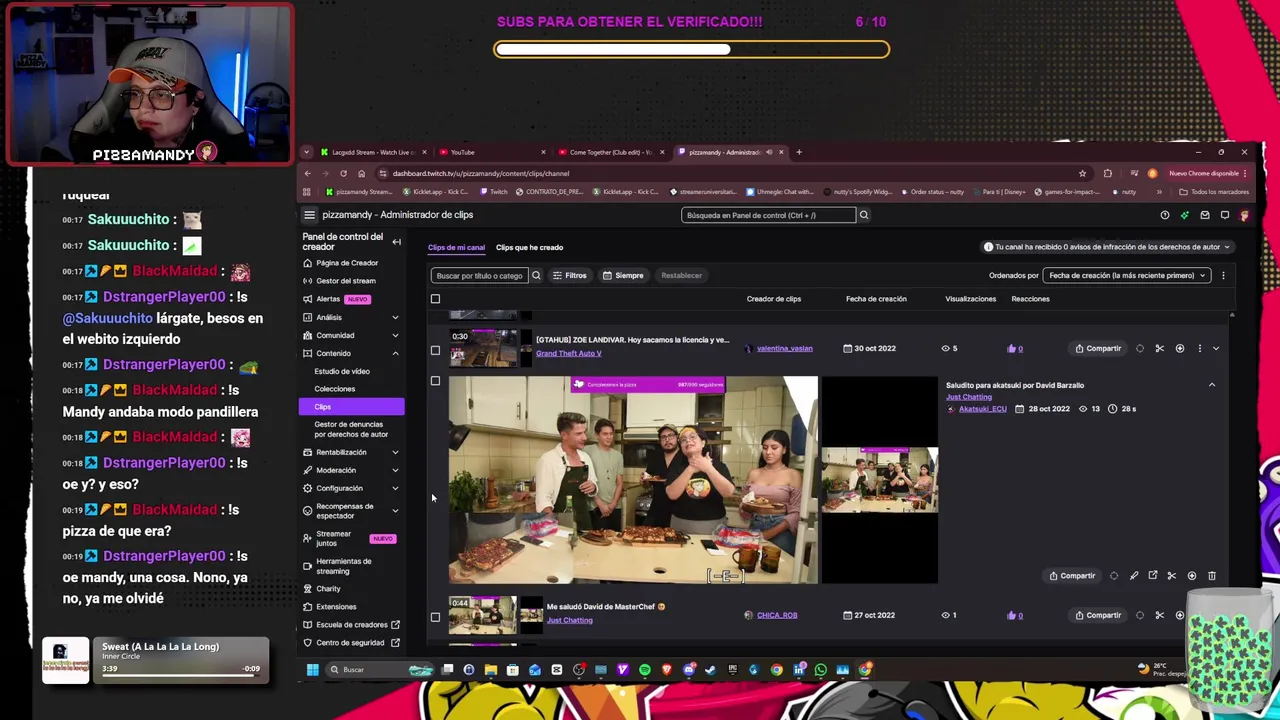Click the green sparkle icon in top bar

pyautogui.click(x=1185, y=215)
